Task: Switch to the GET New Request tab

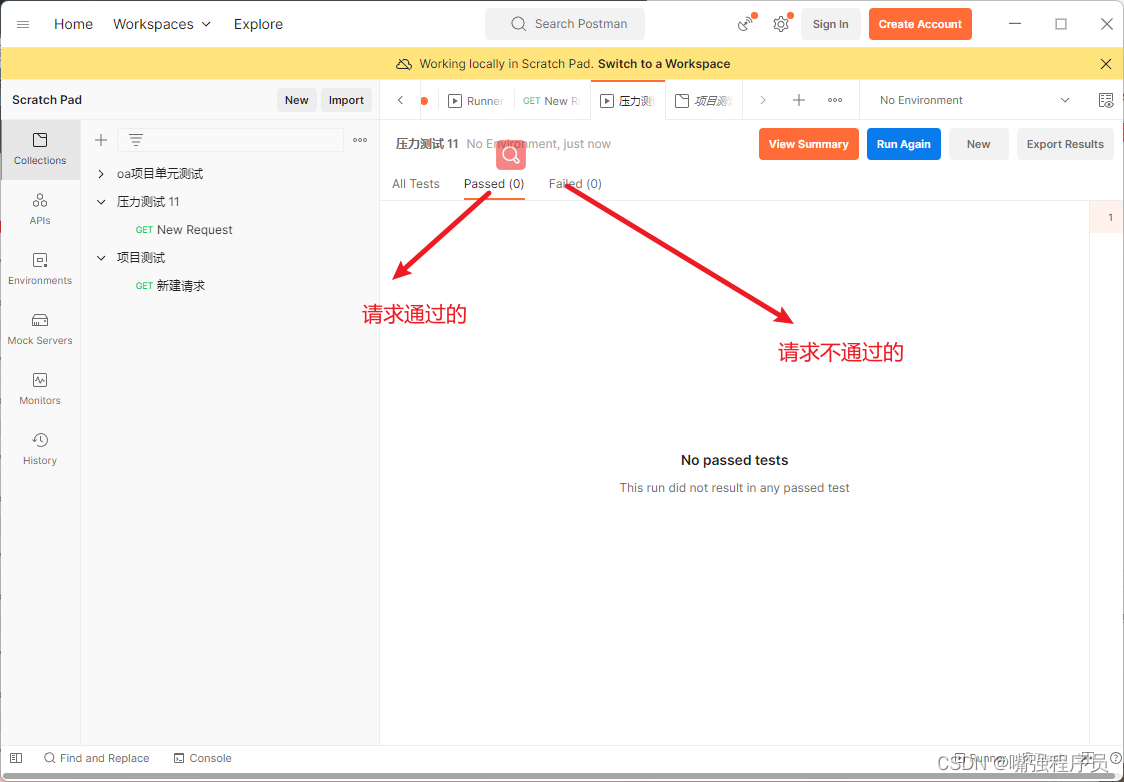Action: coord(552,101)
